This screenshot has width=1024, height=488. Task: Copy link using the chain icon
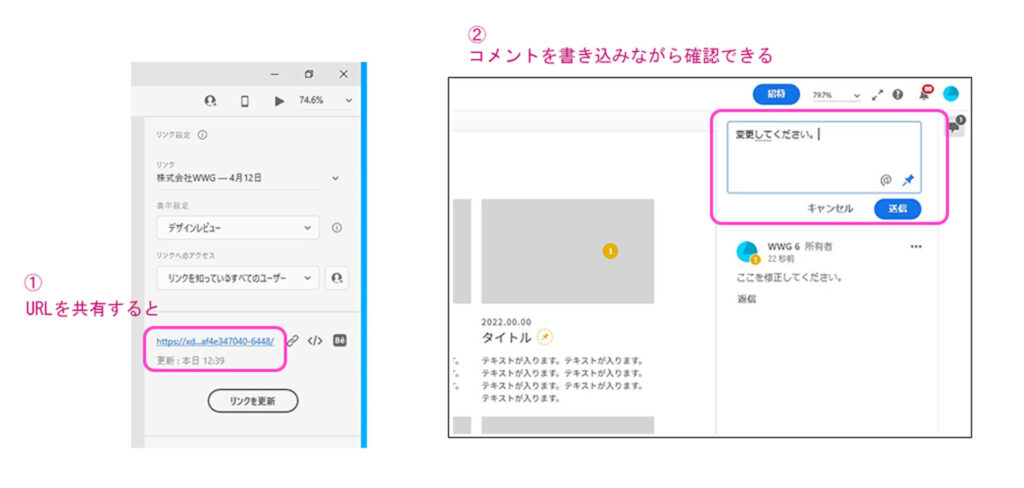click(x=293, y=341)
